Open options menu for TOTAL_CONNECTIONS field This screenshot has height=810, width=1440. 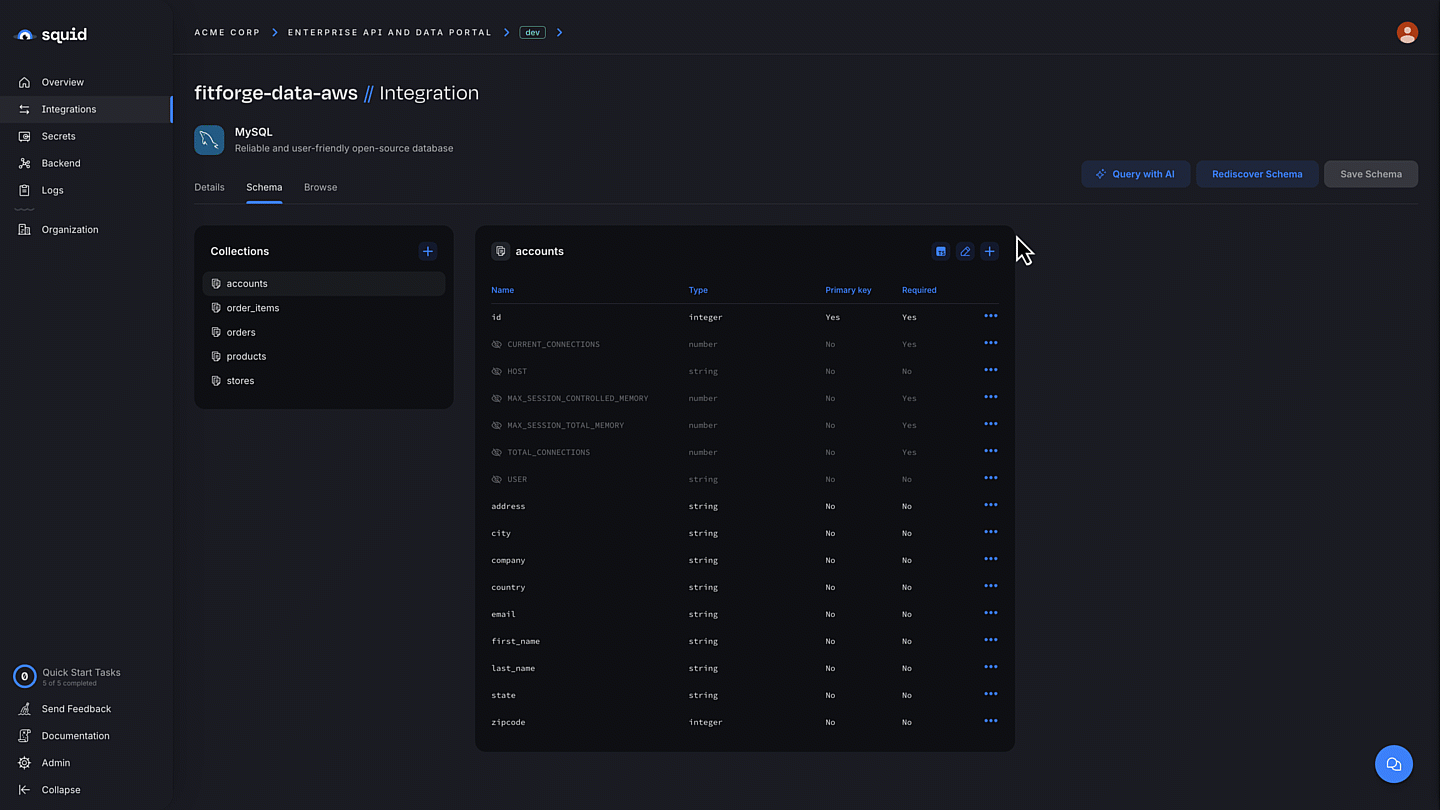tap(991, 451)
